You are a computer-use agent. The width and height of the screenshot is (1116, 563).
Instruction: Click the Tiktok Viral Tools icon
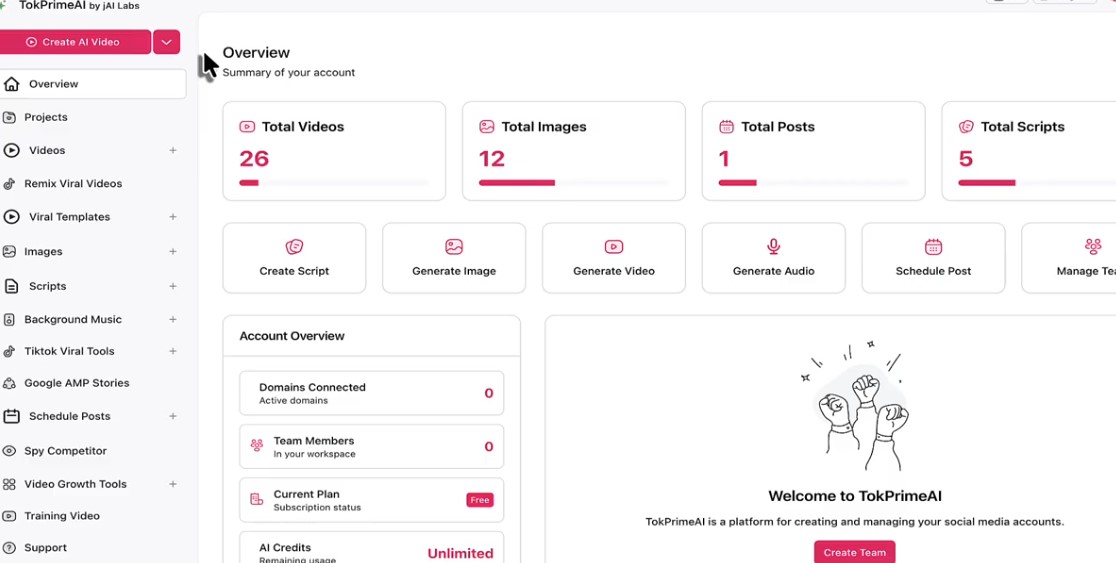tap(9, 352)
